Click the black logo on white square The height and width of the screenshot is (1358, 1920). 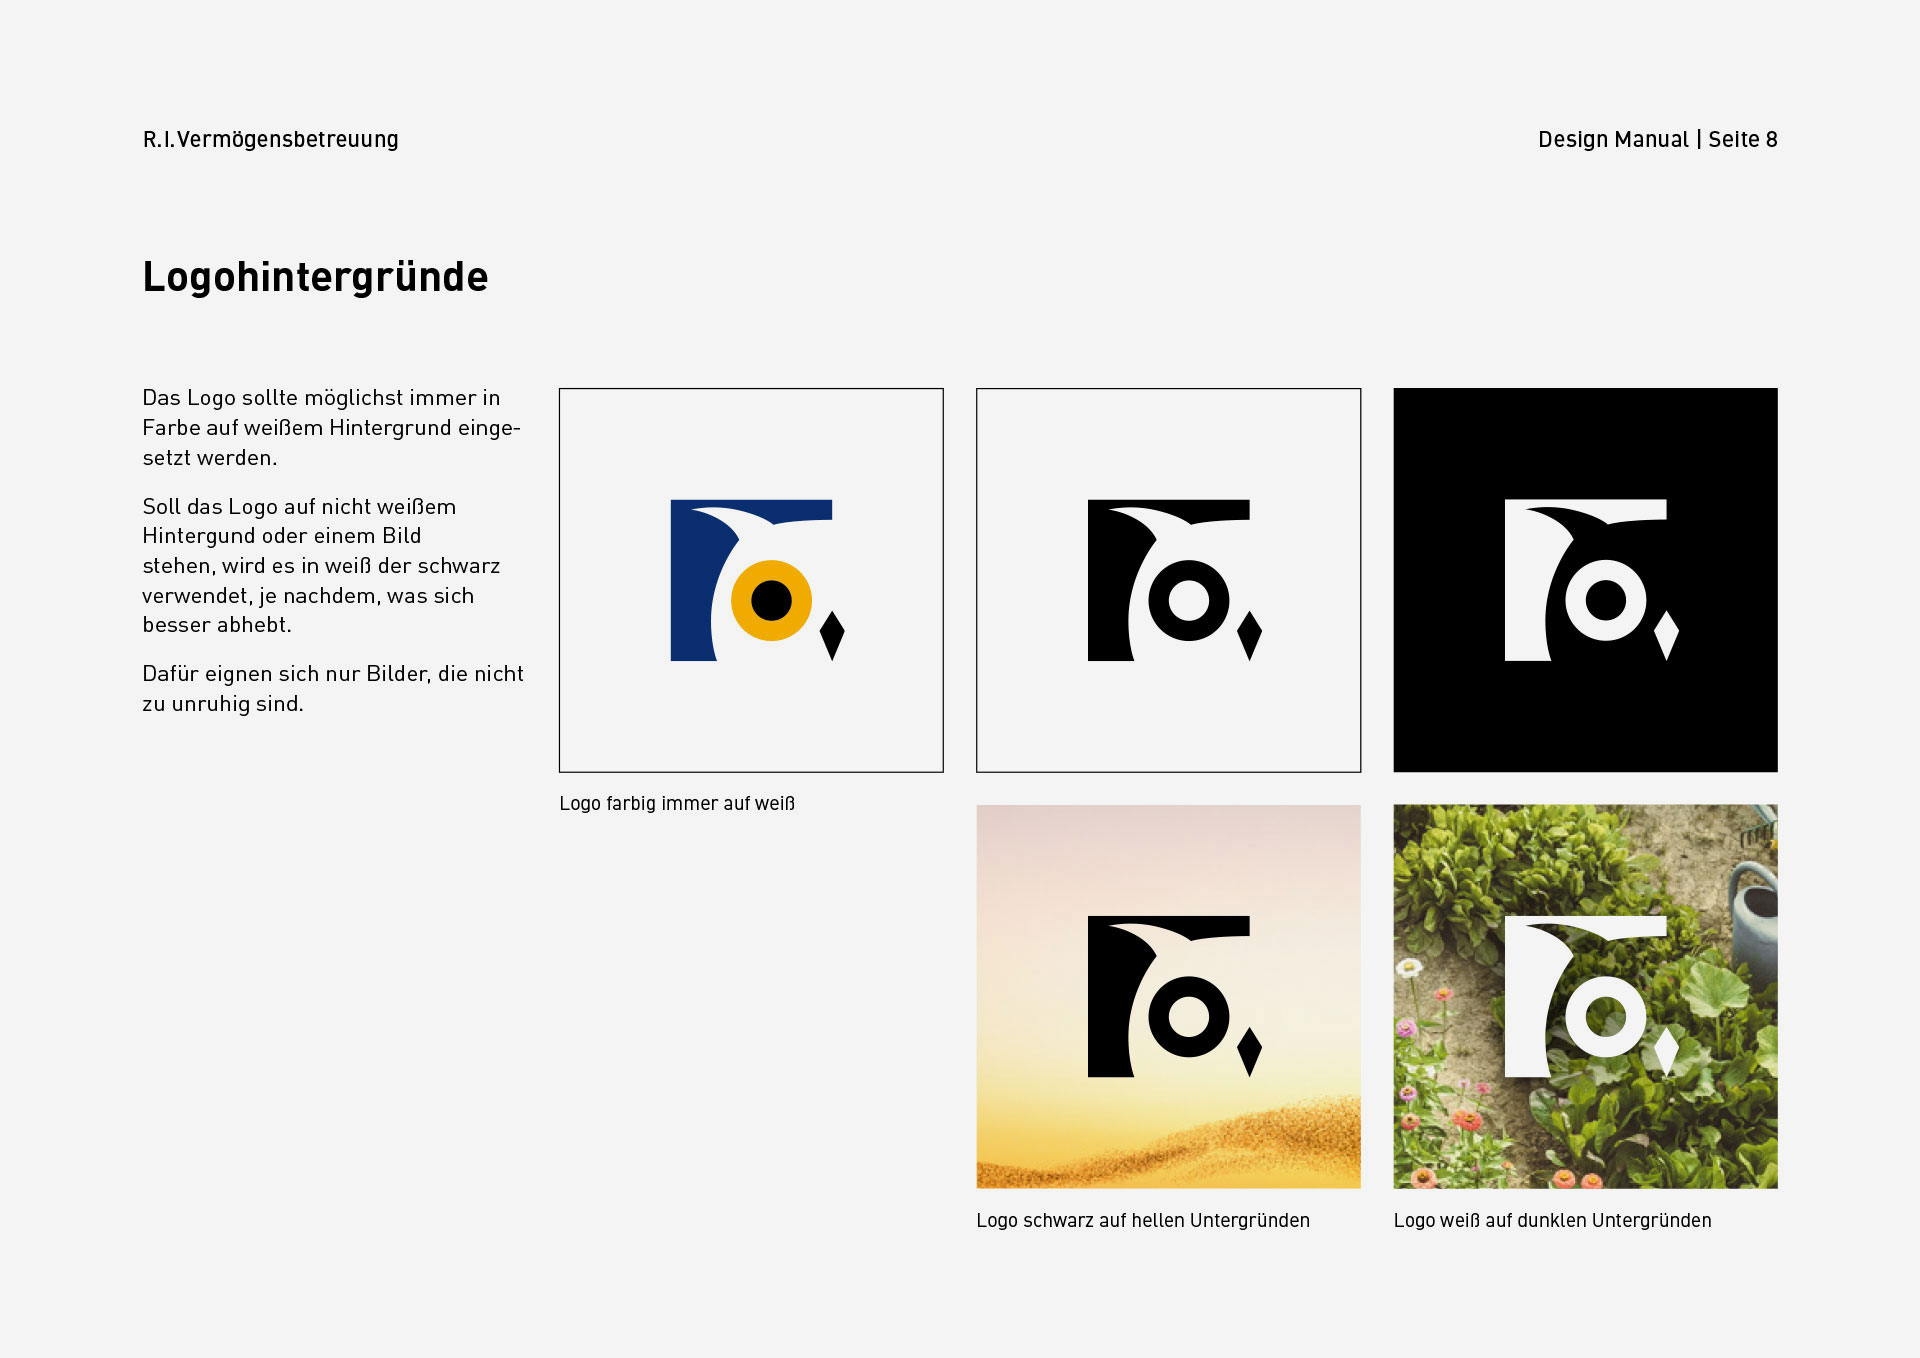coord(1175,580)
